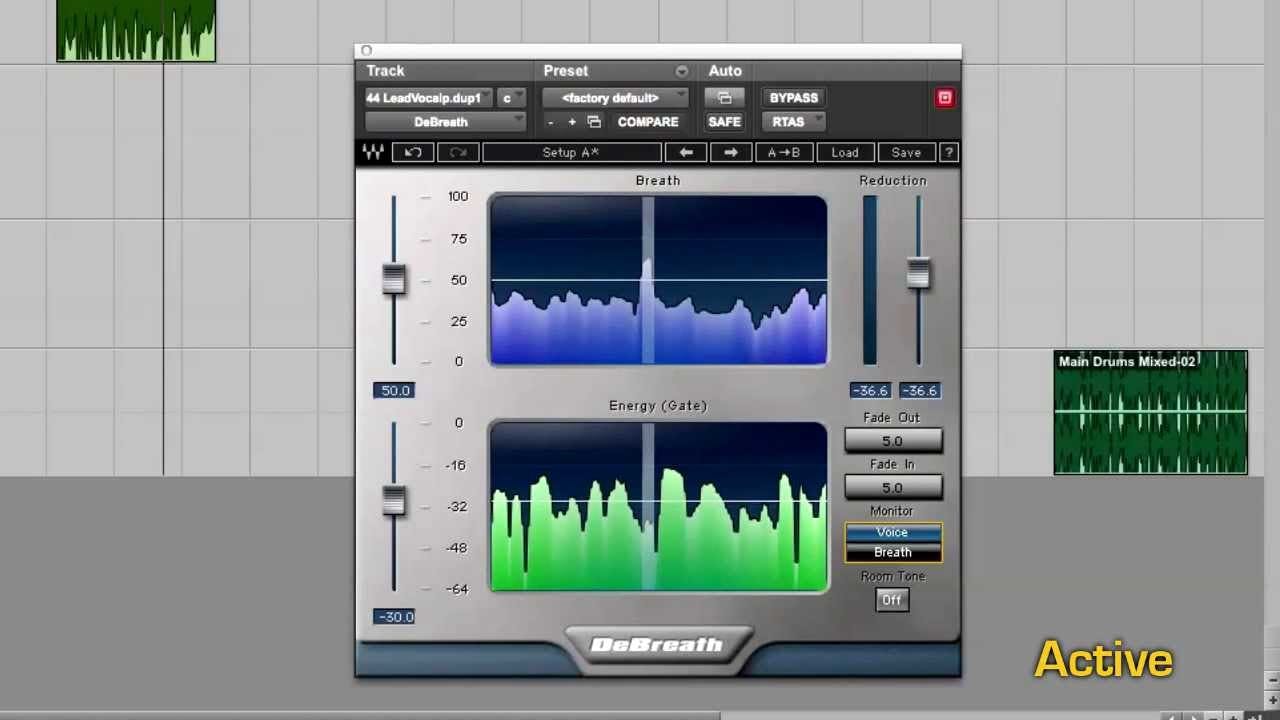The image size is (1280, 720).
Task: Open the 44 LeadVocalp.dup1 track selector
Action: point(426,98)
